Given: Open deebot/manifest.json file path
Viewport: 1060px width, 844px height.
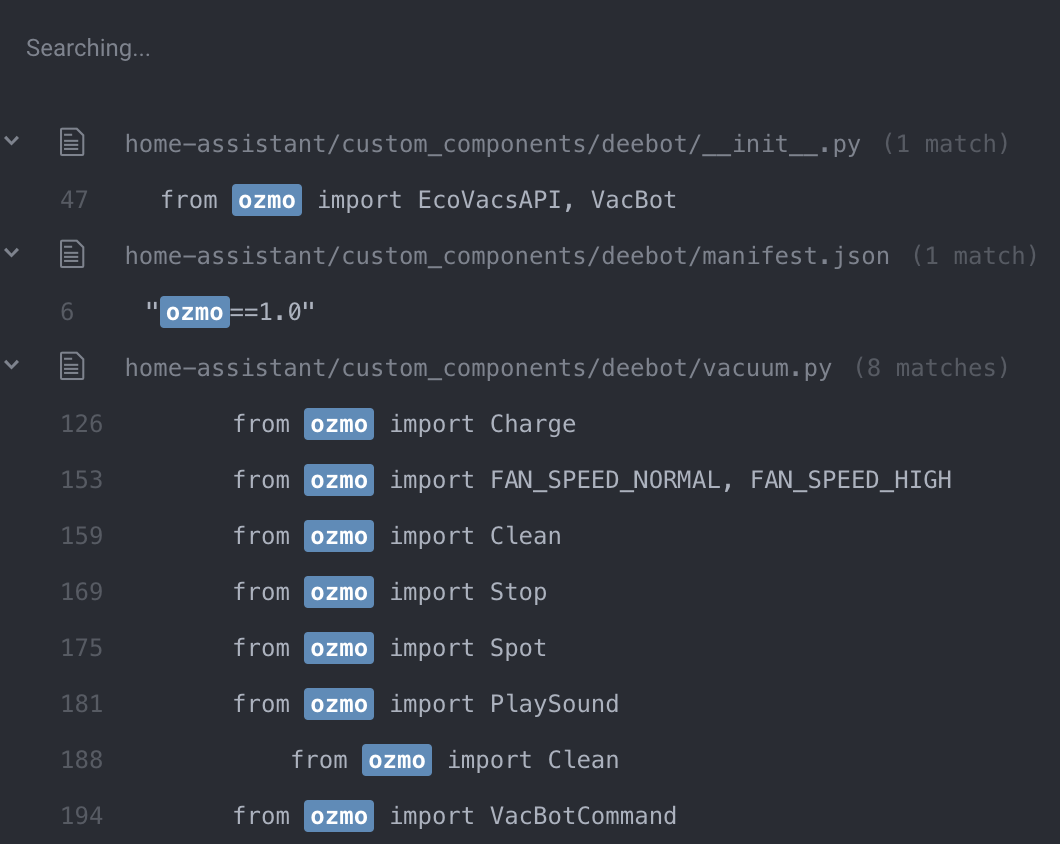Looking at the screenshot, I should (x=506, y=256).
